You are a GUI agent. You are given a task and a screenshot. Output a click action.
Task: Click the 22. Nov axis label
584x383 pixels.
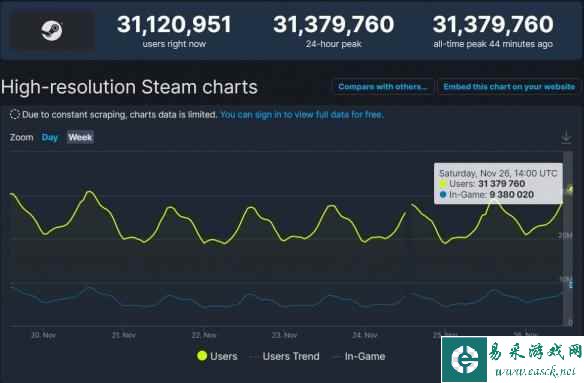tap(204, 335)
